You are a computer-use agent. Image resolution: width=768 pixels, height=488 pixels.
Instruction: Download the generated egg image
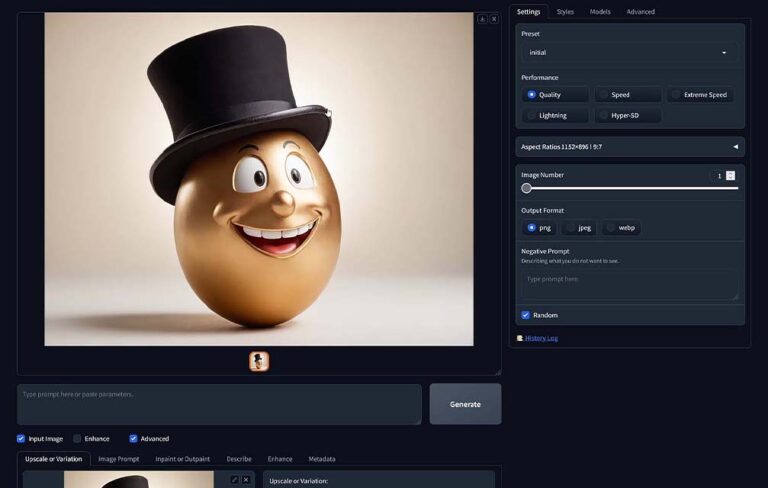pos(482,18)
